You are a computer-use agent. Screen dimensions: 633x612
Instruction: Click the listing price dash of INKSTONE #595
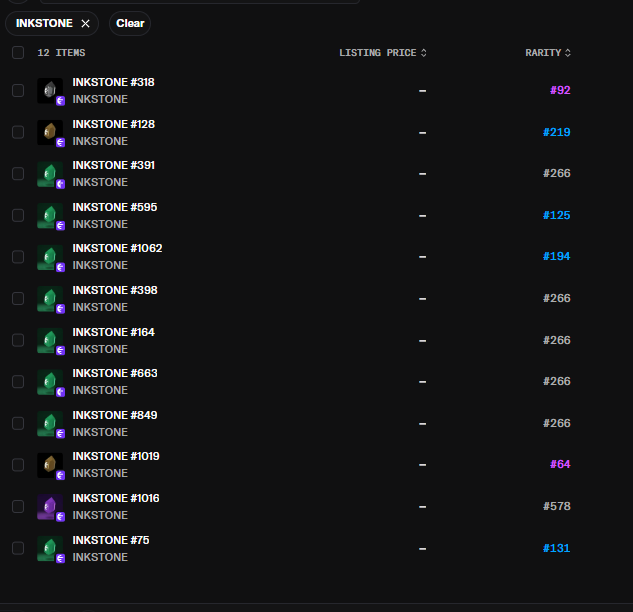click(x=422, y=216)
